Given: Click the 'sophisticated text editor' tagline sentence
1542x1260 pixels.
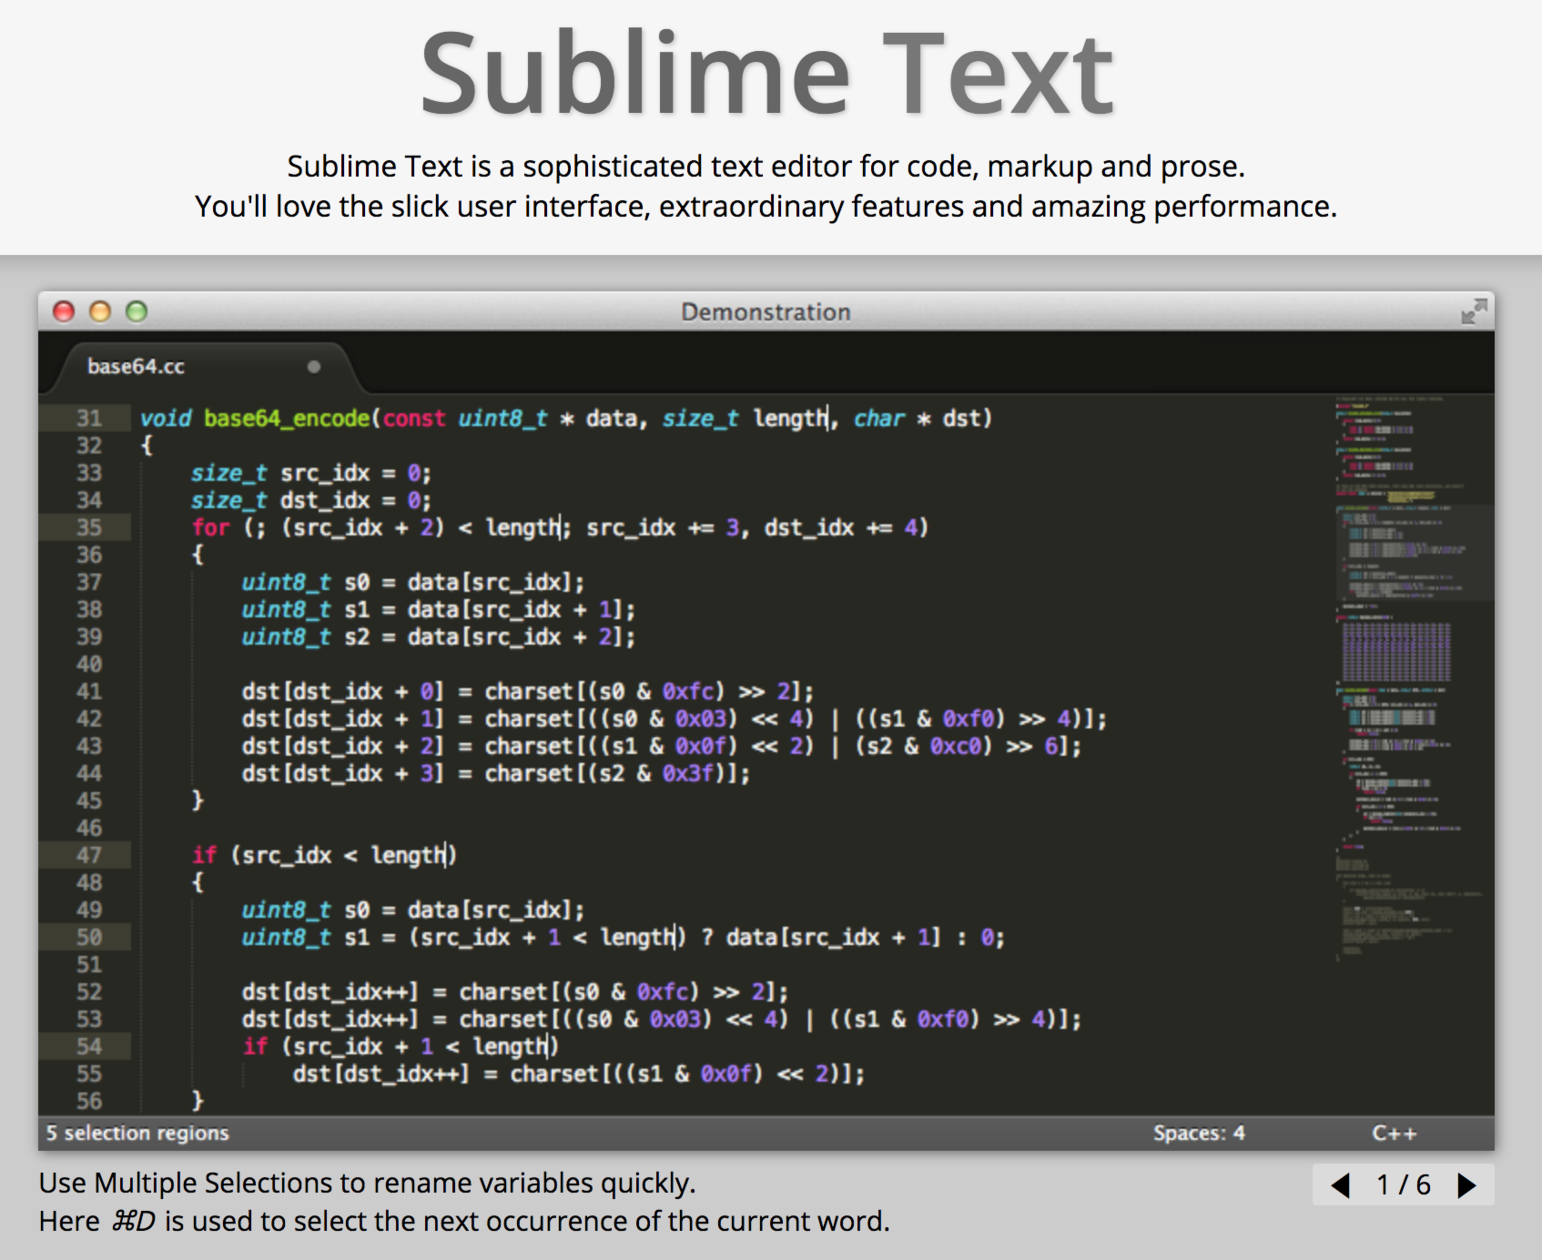Looking at the screenshot, I should point(765,166).
